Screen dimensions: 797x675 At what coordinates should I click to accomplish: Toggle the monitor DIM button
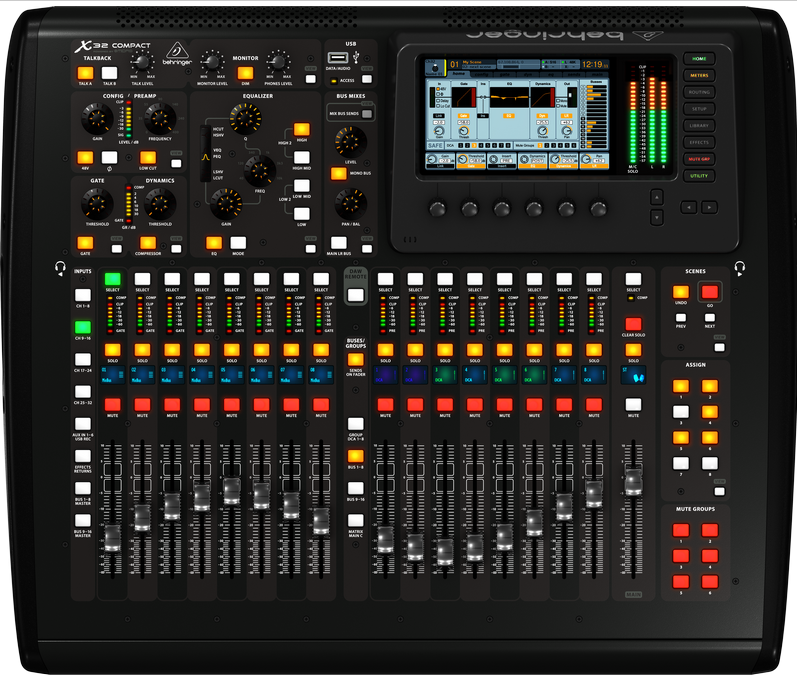tap(245, 73)
